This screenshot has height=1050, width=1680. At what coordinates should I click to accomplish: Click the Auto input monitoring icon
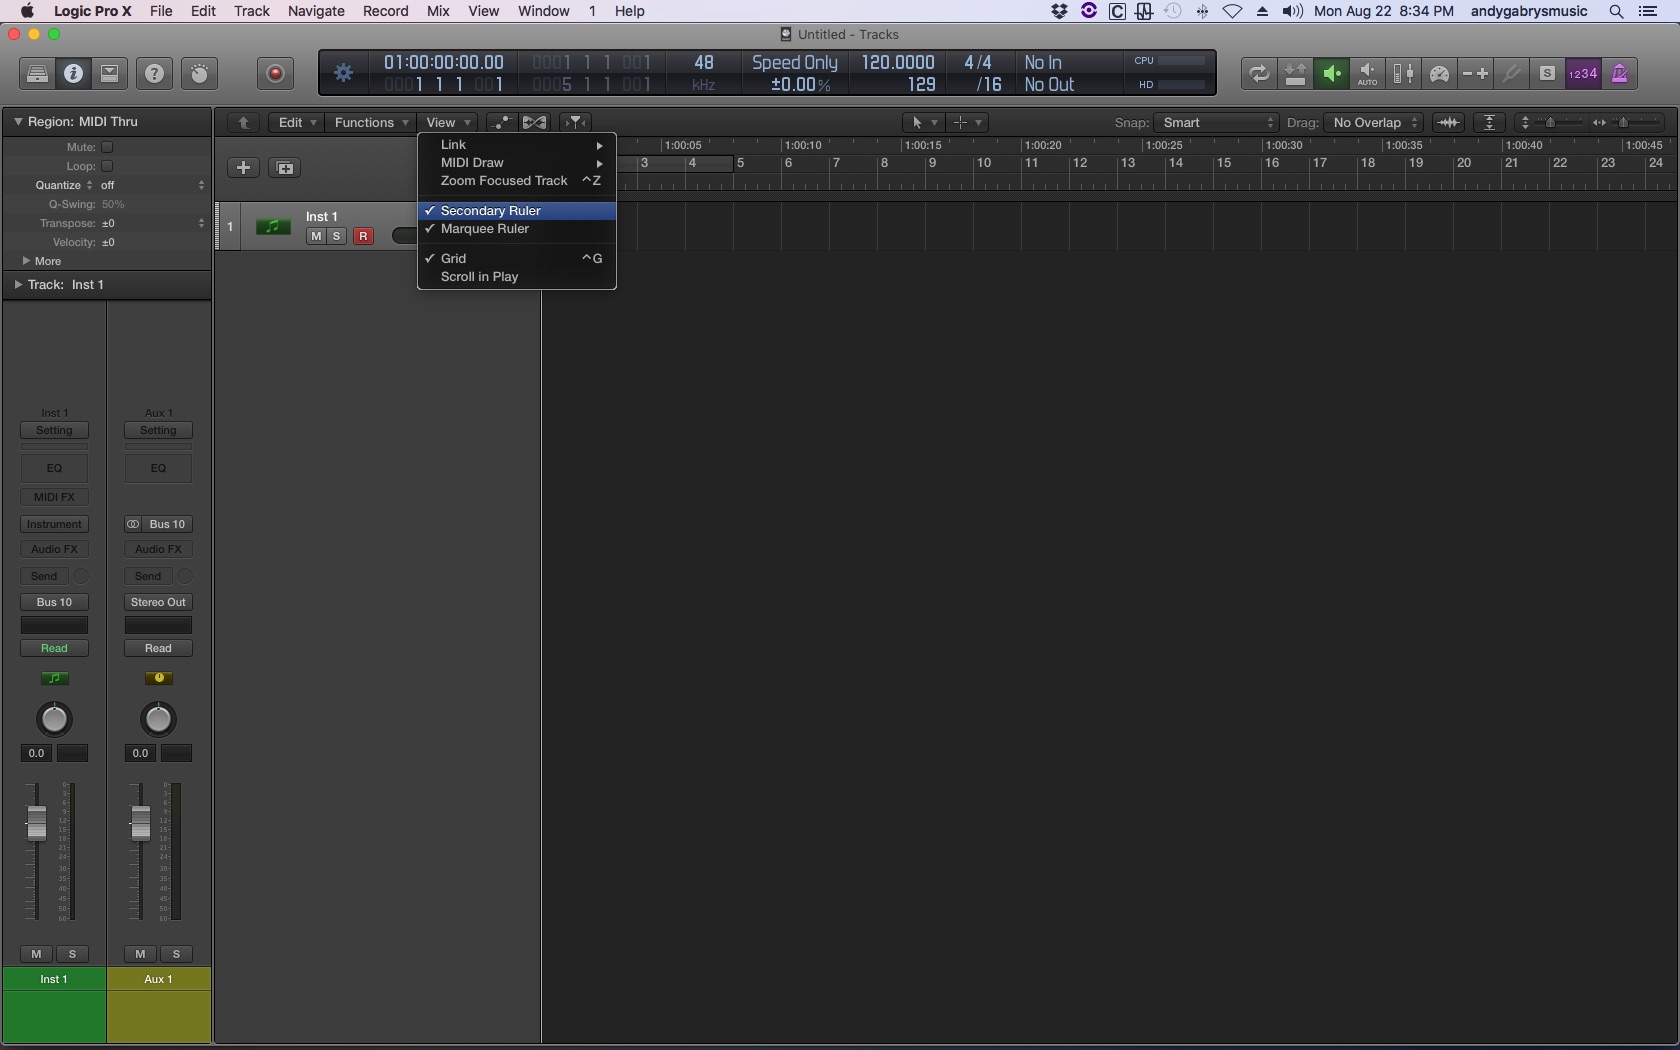pos(1367,73)
